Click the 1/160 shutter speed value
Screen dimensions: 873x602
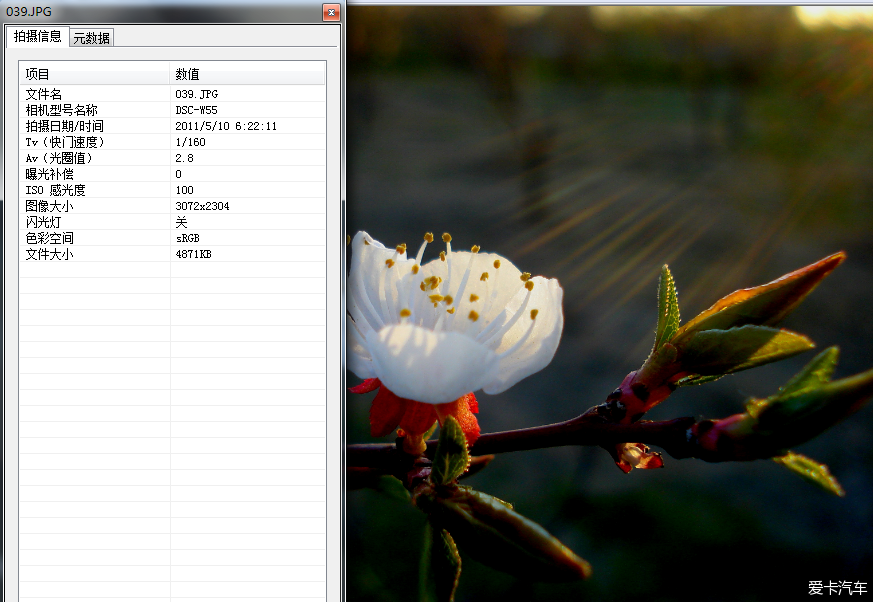tap(190, 143)
